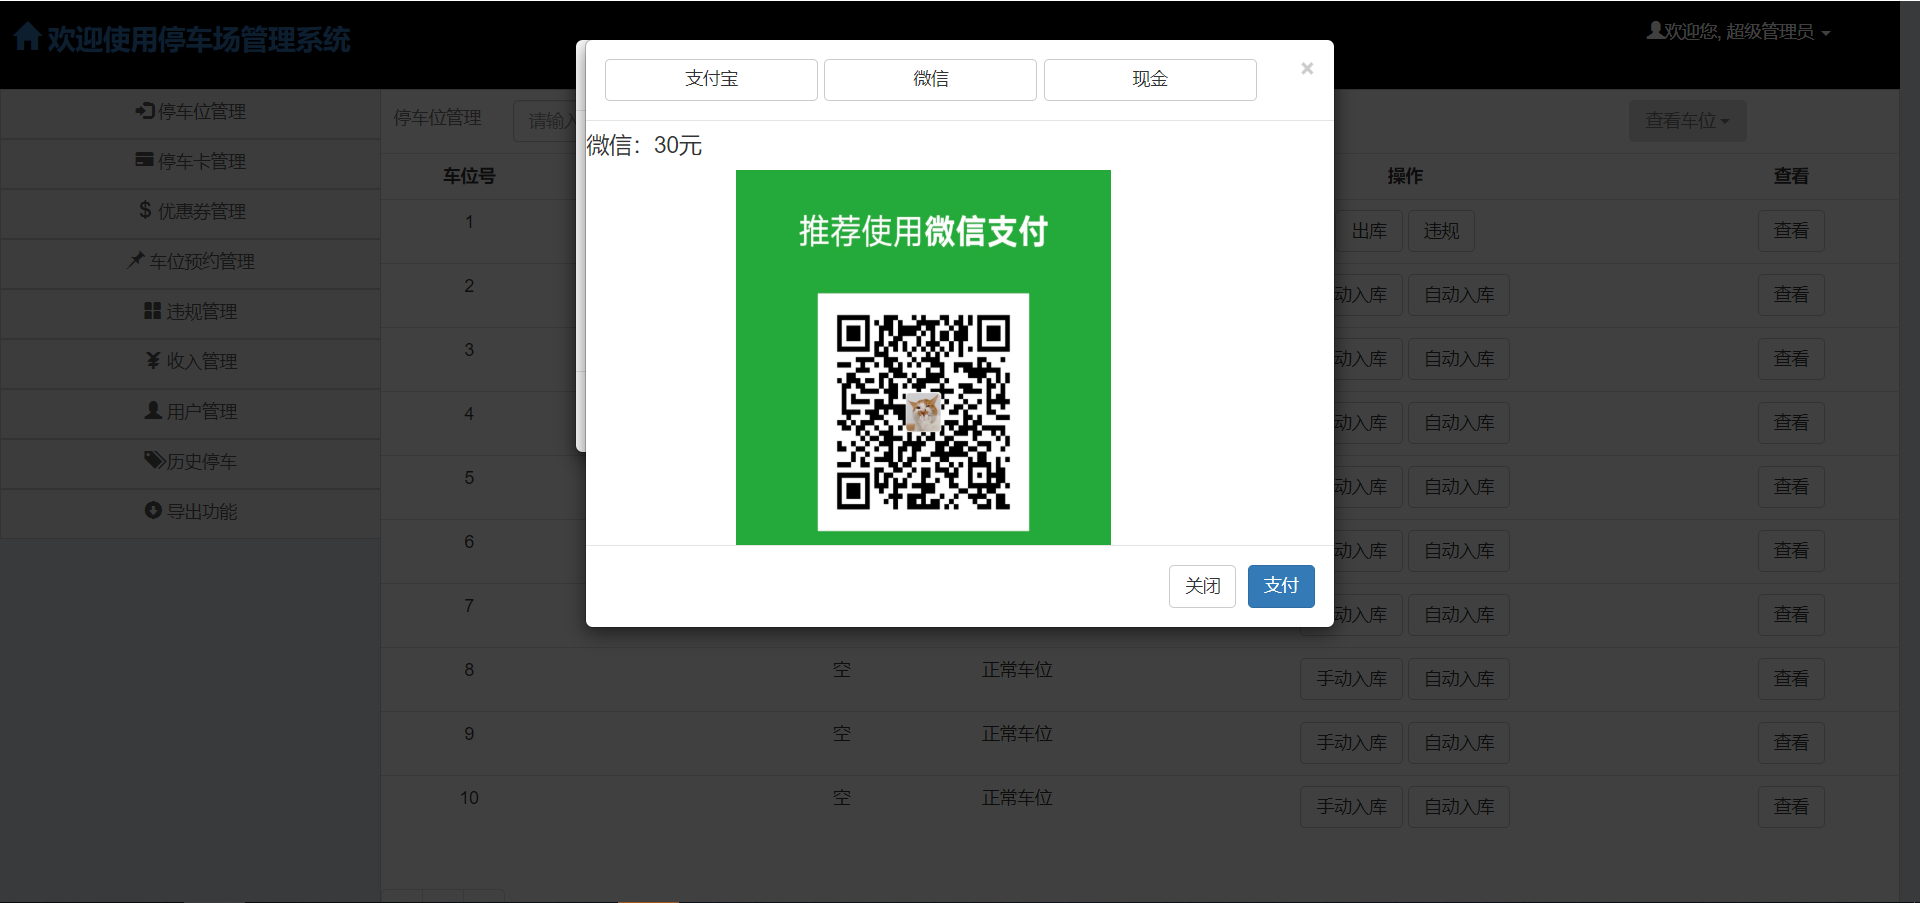Click the yen icon for 收入管理
This screenshot has height=903, width=1920.
coord(153,360)
